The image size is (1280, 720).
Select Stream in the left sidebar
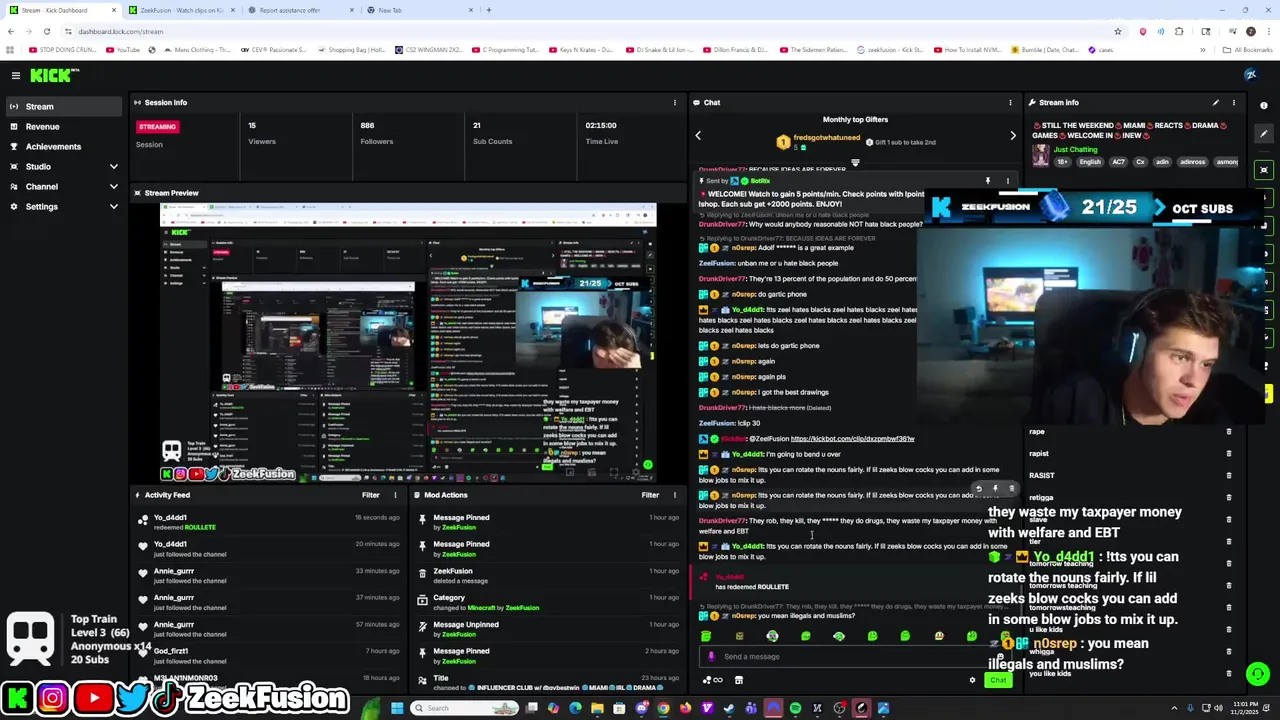click(x=62, y=106)
